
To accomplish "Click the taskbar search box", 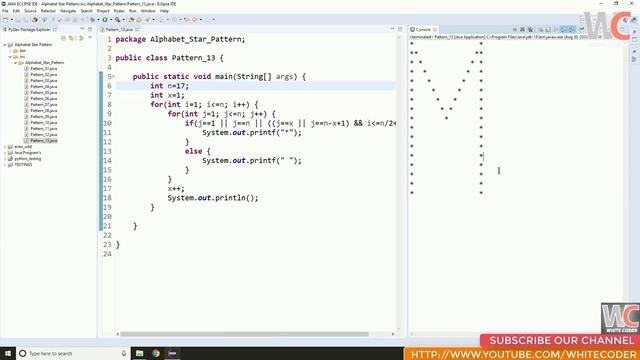I will click(x=73, y=353).
